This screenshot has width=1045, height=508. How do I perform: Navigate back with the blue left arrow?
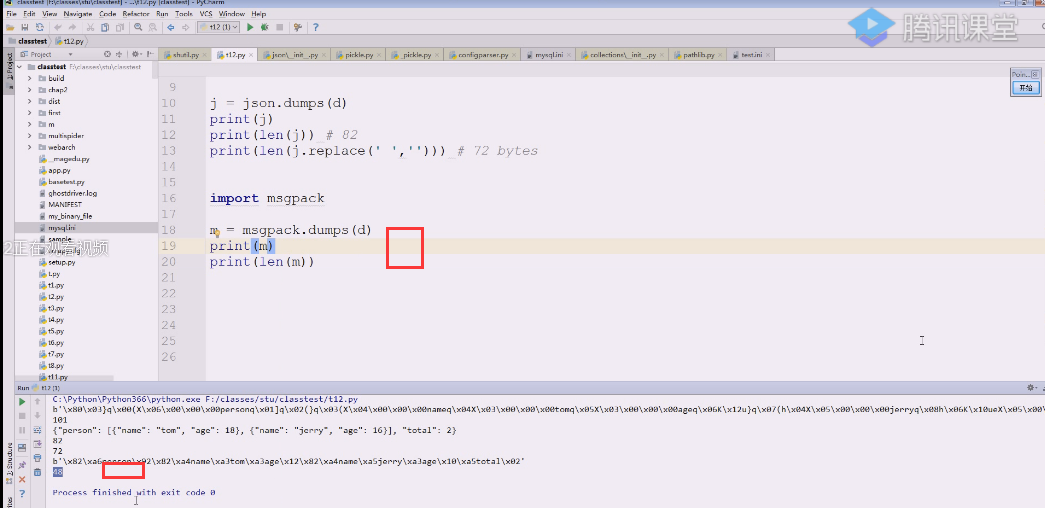pos(171,27)
